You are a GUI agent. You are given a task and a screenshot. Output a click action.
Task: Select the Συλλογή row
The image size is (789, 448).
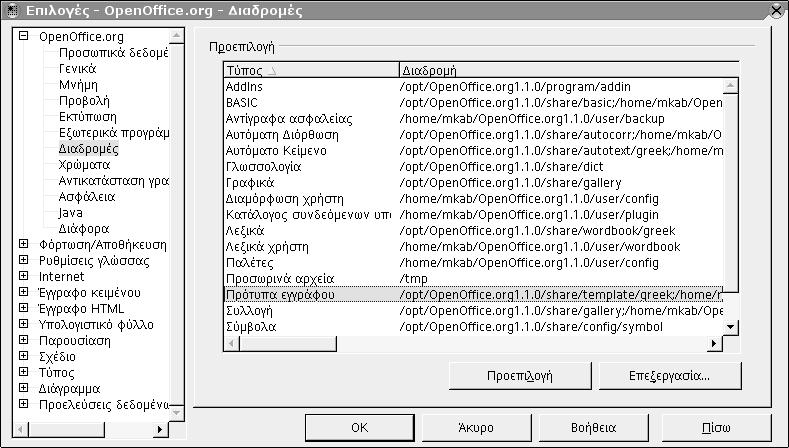pos(473,311)
